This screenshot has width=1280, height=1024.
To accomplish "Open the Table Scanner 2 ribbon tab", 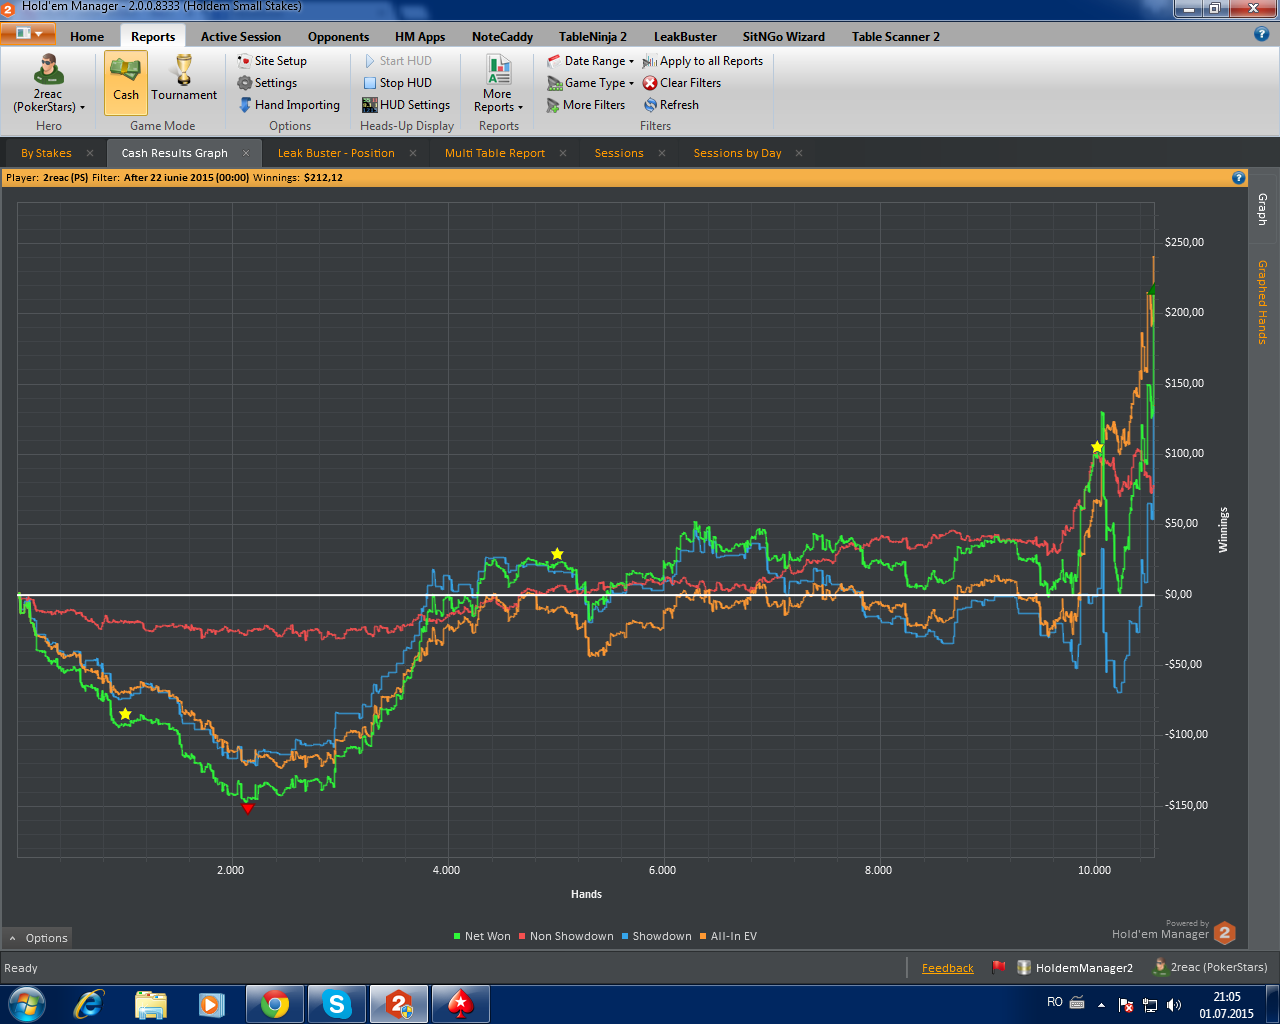I will click(x=896, y=37).
